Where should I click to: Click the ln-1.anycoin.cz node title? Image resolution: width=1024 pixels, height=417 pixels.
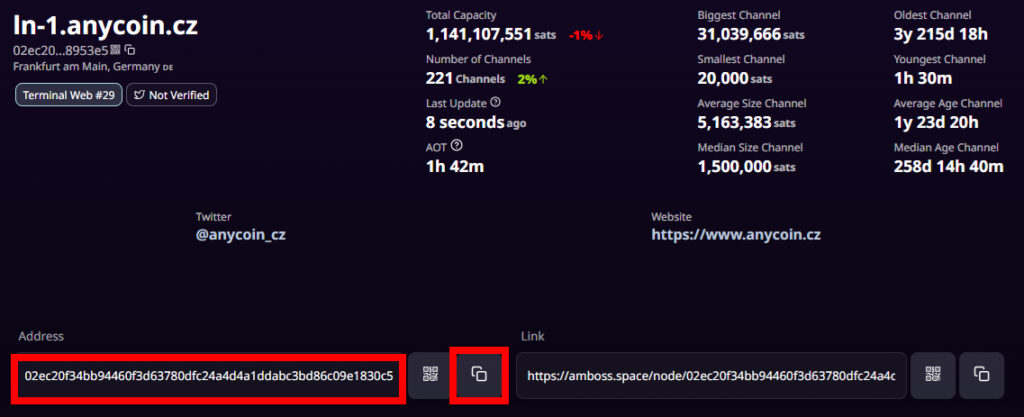(105, 25)
